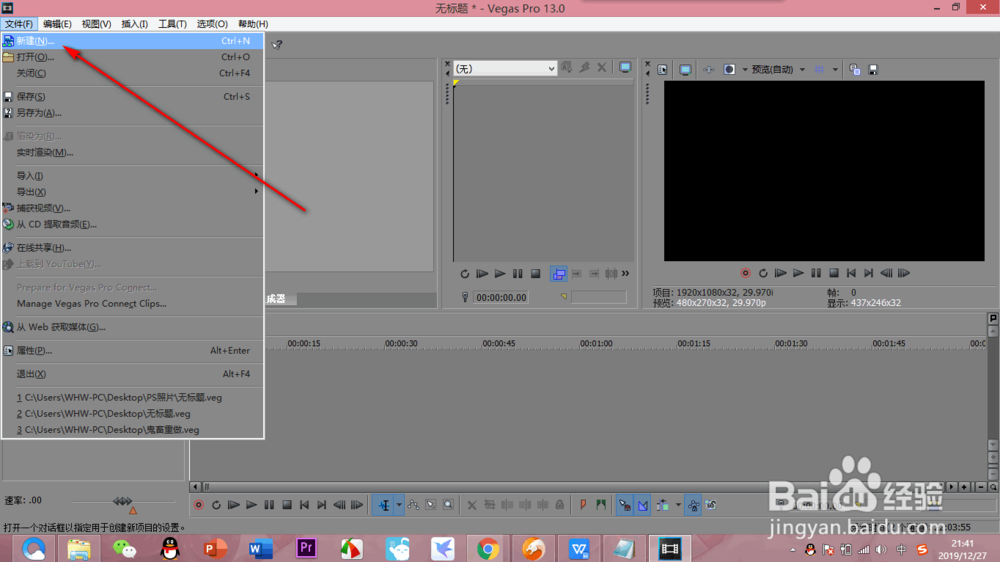
Task: Toggle lock envelopes to events
Action: 693,505
